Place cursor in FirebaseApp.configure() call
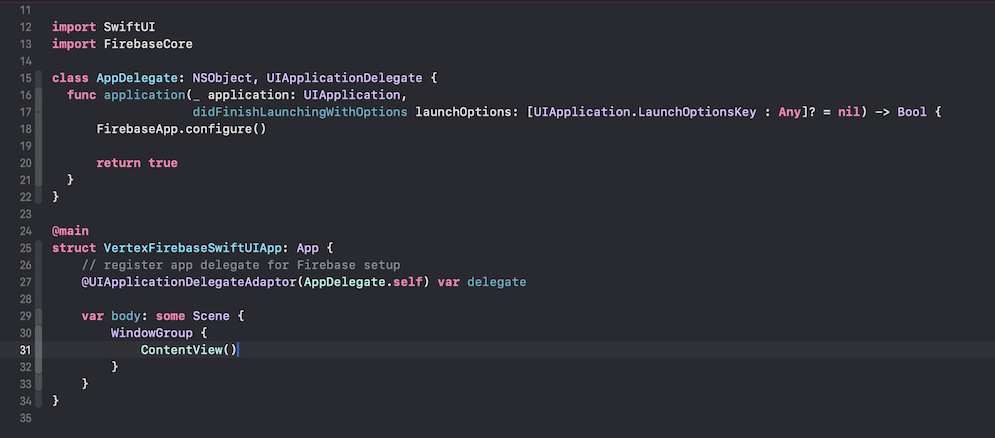The image size is (995, 438). (x=181, y=129)
